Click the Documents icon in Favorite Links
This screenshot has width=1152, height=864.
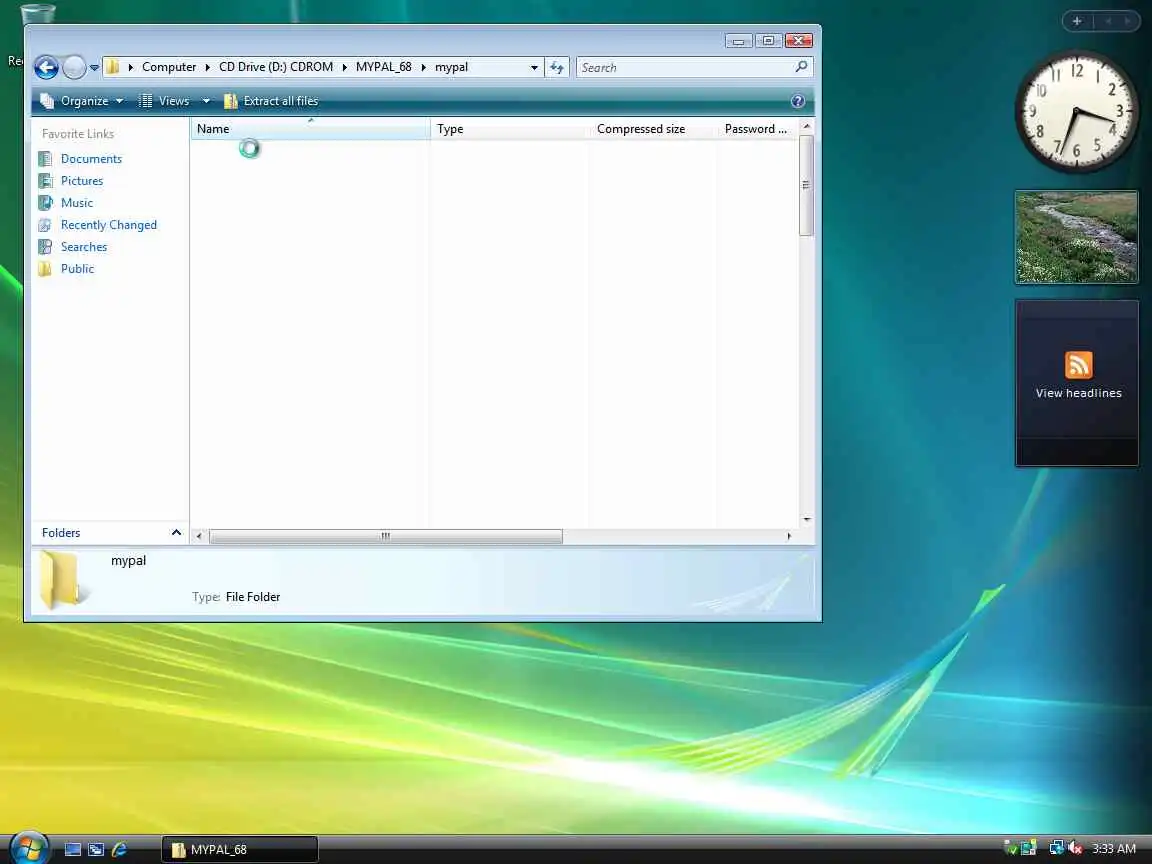46,159
